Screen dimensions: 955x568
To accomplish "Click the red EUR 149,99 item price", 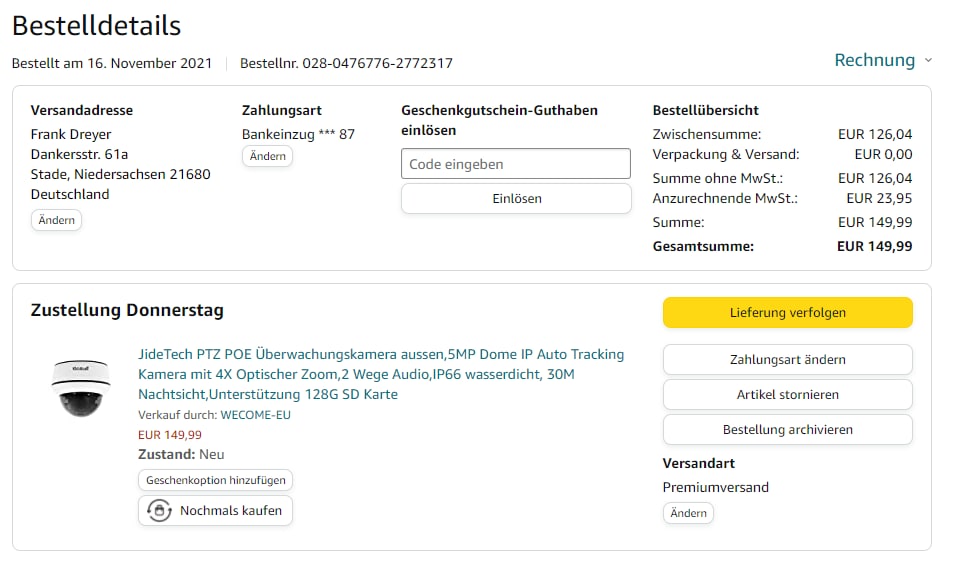I will [x=169, y=435].
